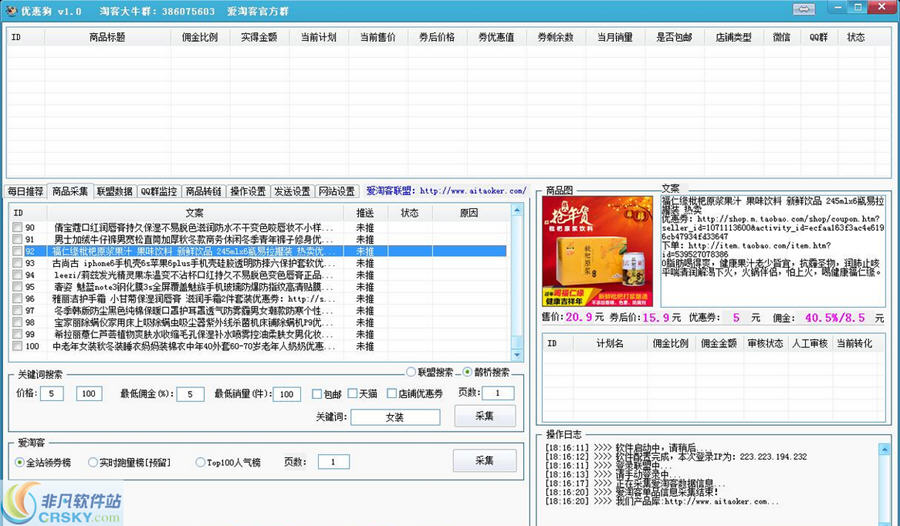The width and height of the screenshot is (900, 526).
Task: Click the 最低佣金 percentage field
Action: coord(190,394)
